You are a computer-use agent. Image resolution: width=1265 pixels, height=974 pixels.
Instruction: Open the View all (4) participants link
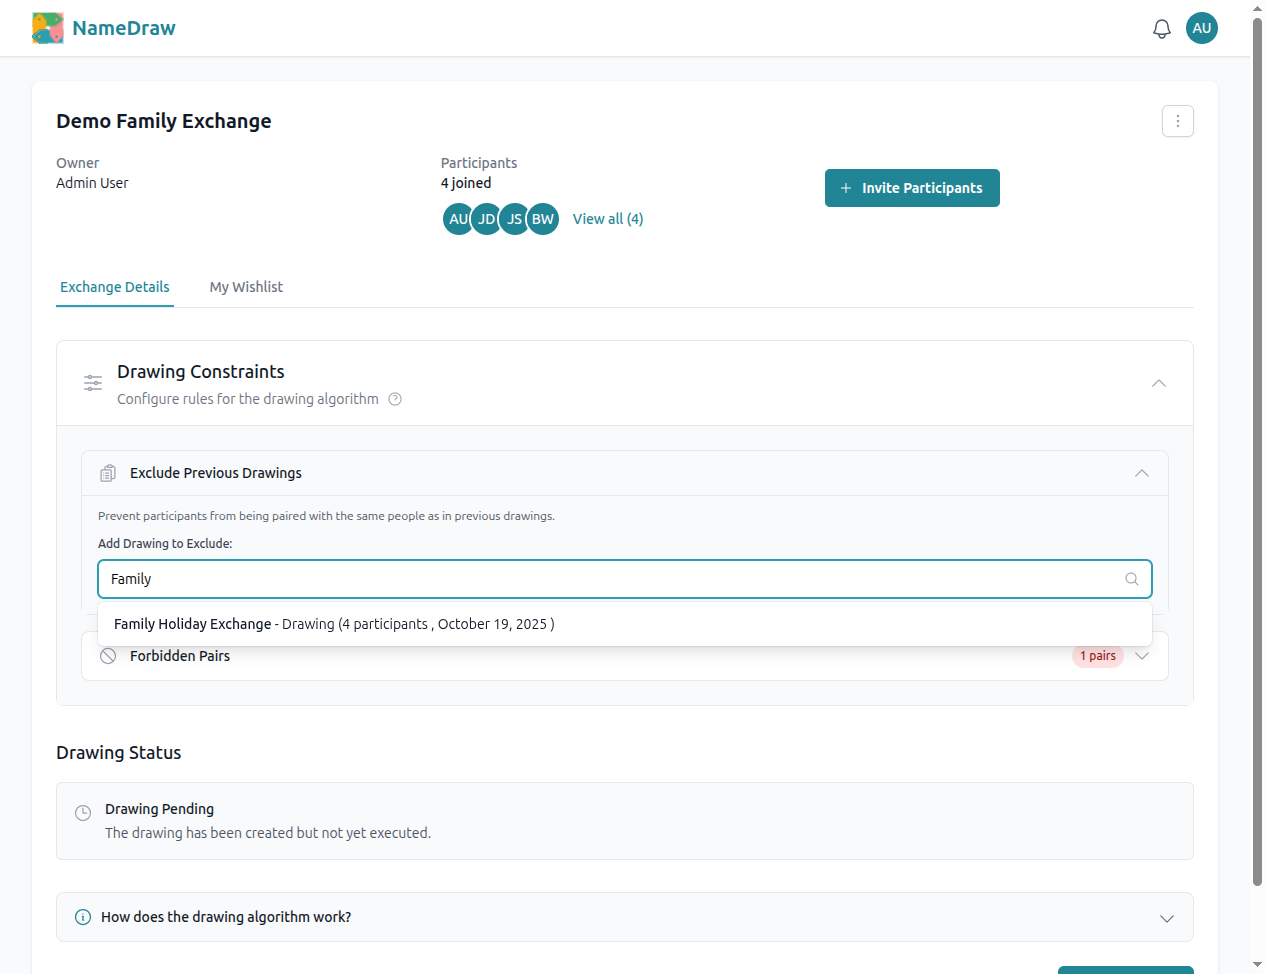pos(607,219)
